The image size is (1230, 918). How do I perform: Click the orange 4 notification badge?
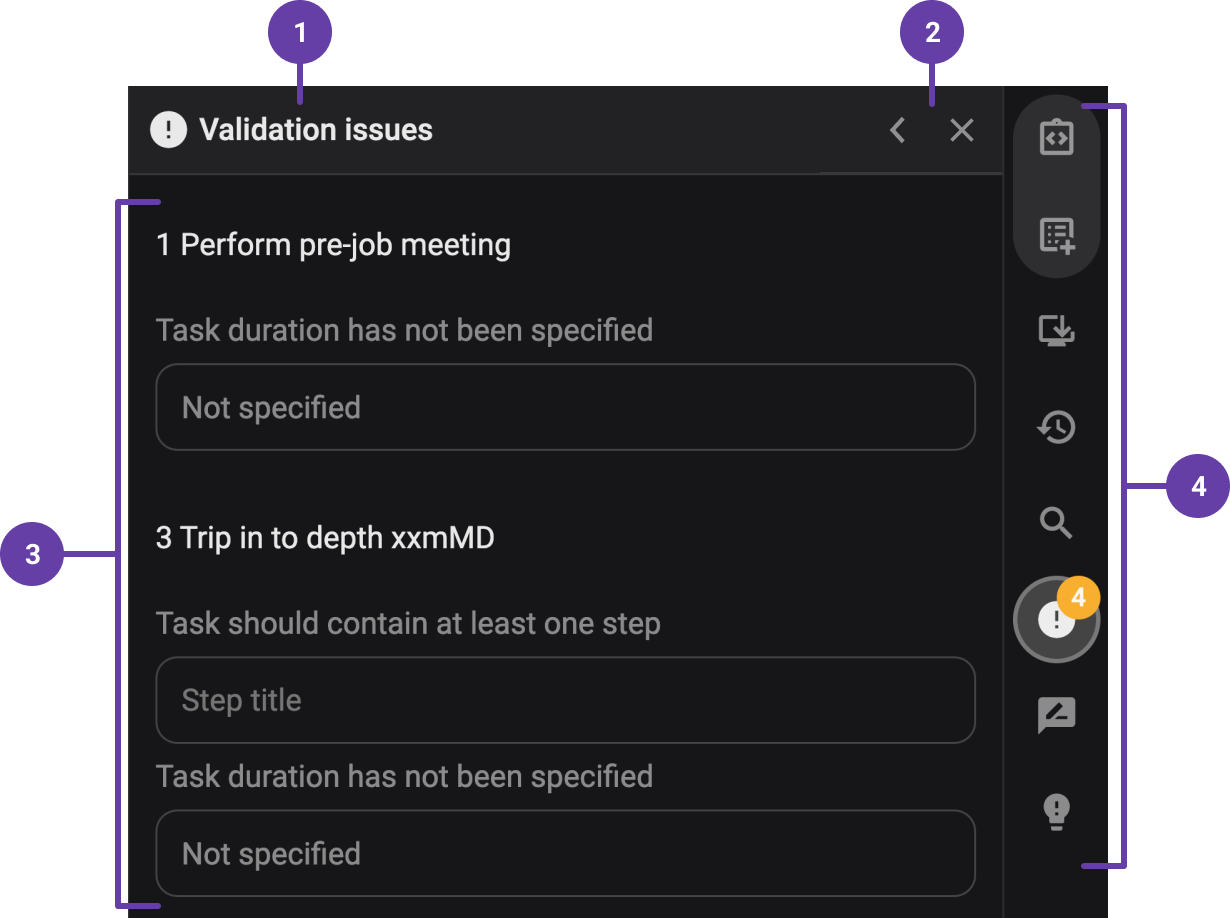click(1080, 597)
